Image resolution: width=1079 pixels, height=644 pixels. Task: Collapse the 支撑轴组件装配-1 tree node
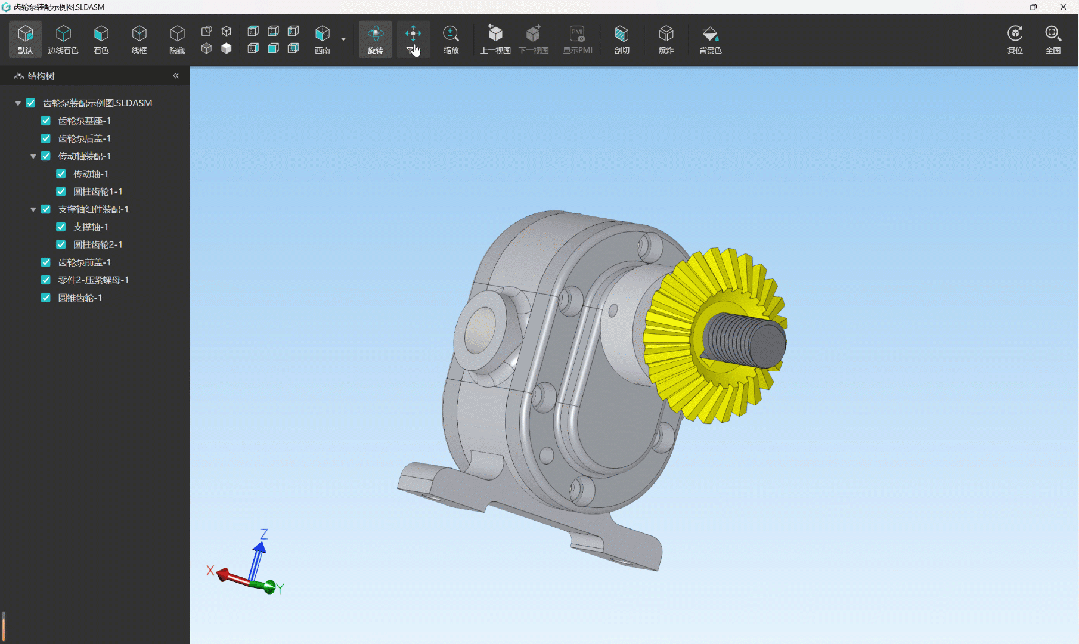click(32, 209)
